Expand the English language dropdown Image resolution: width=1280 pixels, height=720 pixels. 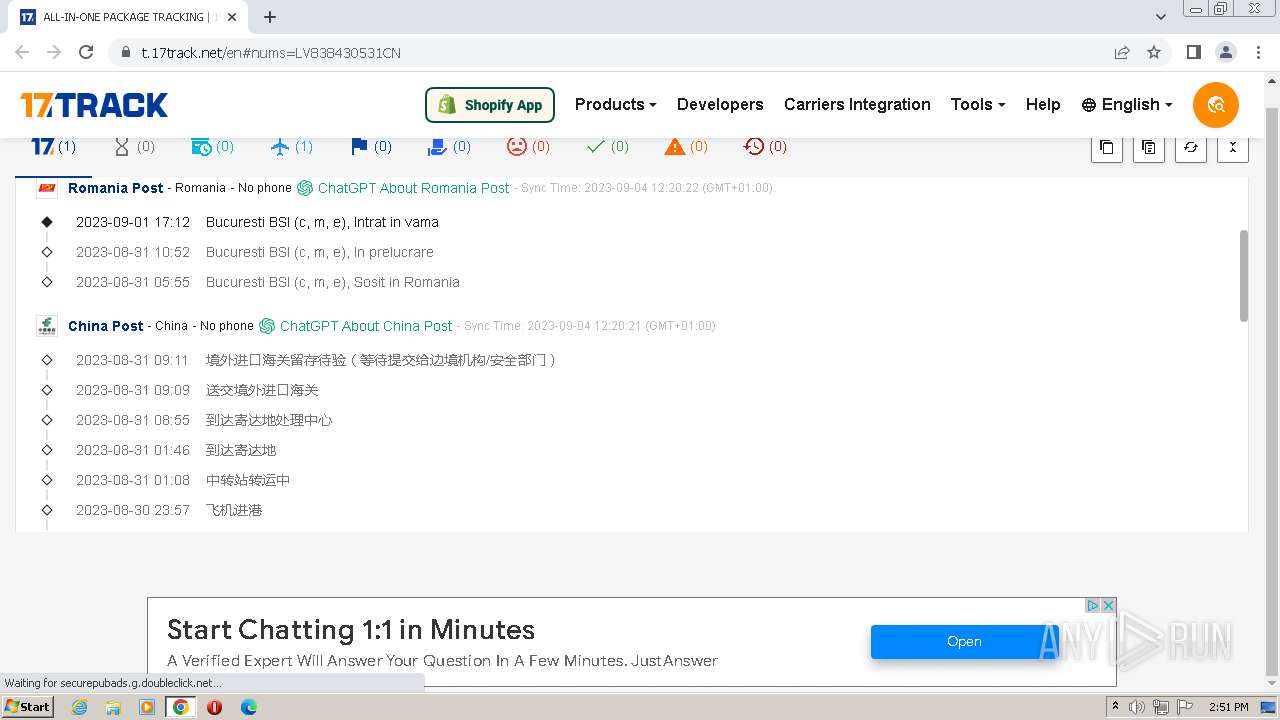pos(1127,104)
